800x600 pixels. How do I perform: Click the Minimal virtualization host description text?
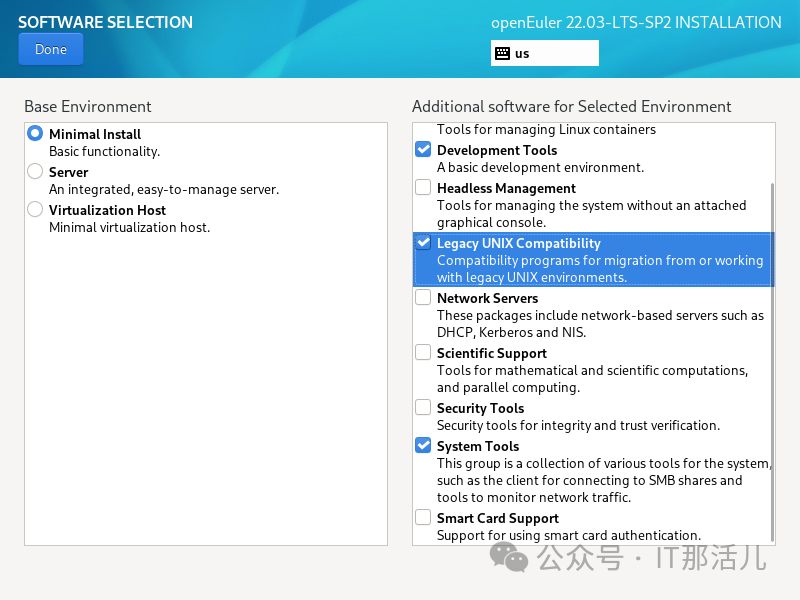129,227
